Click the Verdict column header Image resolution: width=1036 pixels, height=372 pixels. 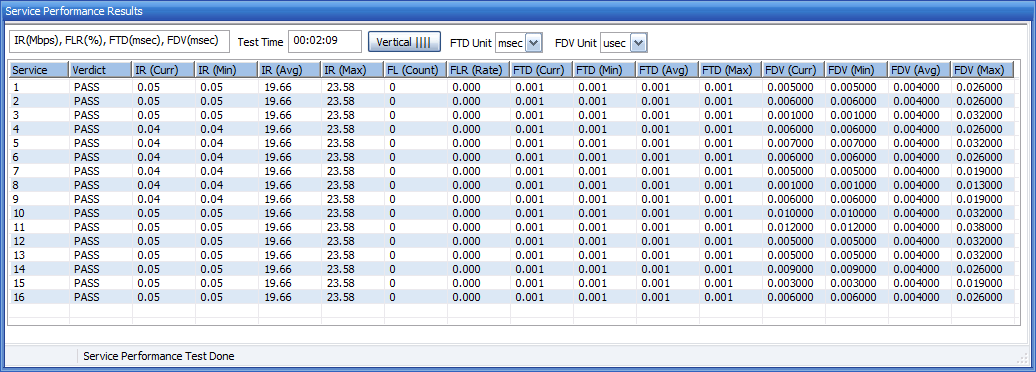pos(100,69)
